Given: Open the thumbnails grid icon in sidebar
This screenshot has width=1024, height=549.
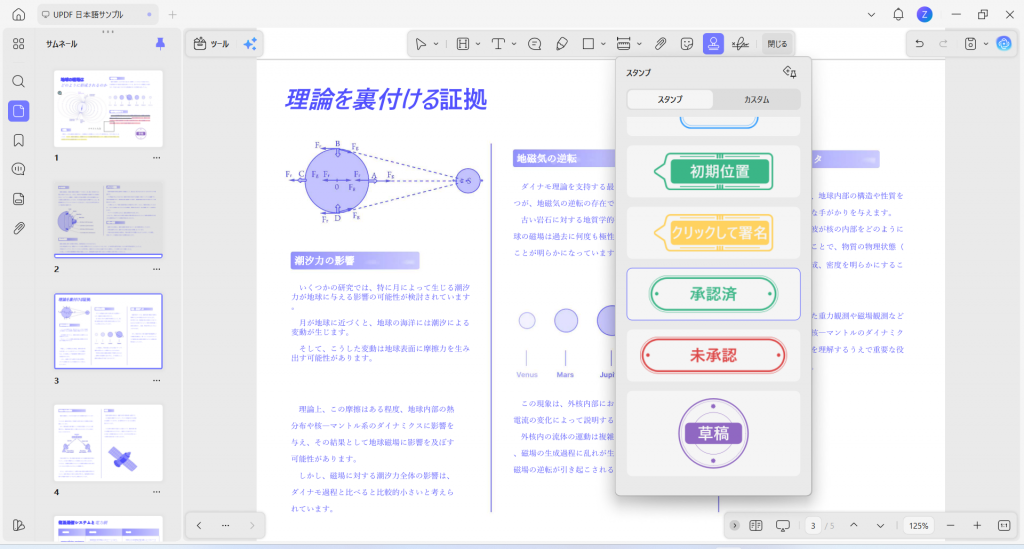Looking at the screenshot, I should click(x=18, y=44).
